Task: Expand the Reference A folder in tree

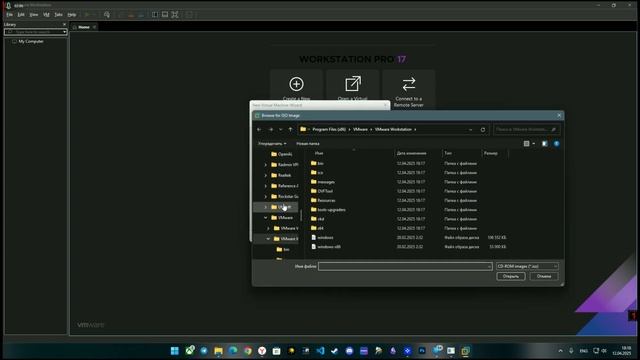Action: [266, 186]
